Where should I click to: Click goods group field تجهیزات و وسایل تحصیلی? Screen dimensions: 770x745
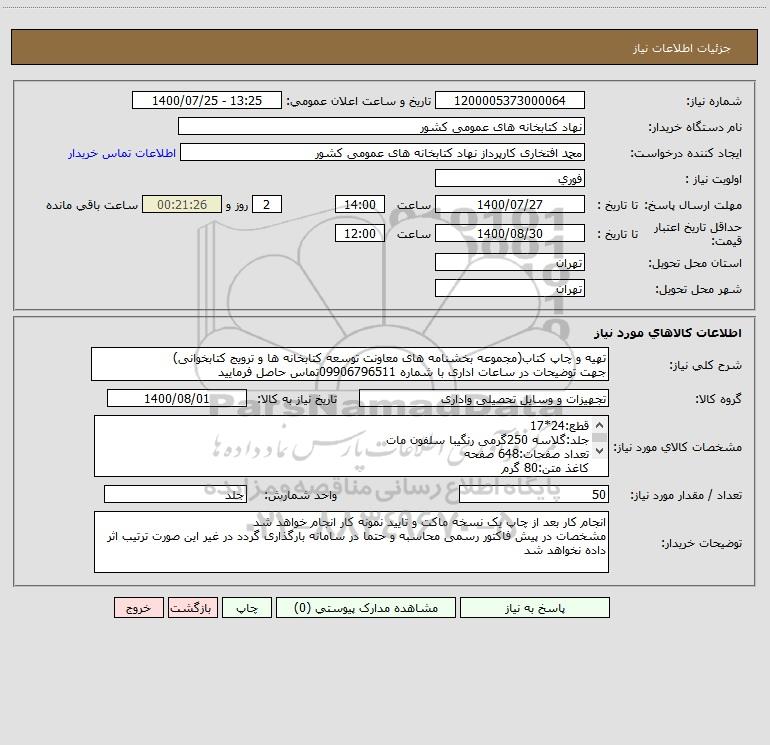pyautogui.click(x=484, y=398)
